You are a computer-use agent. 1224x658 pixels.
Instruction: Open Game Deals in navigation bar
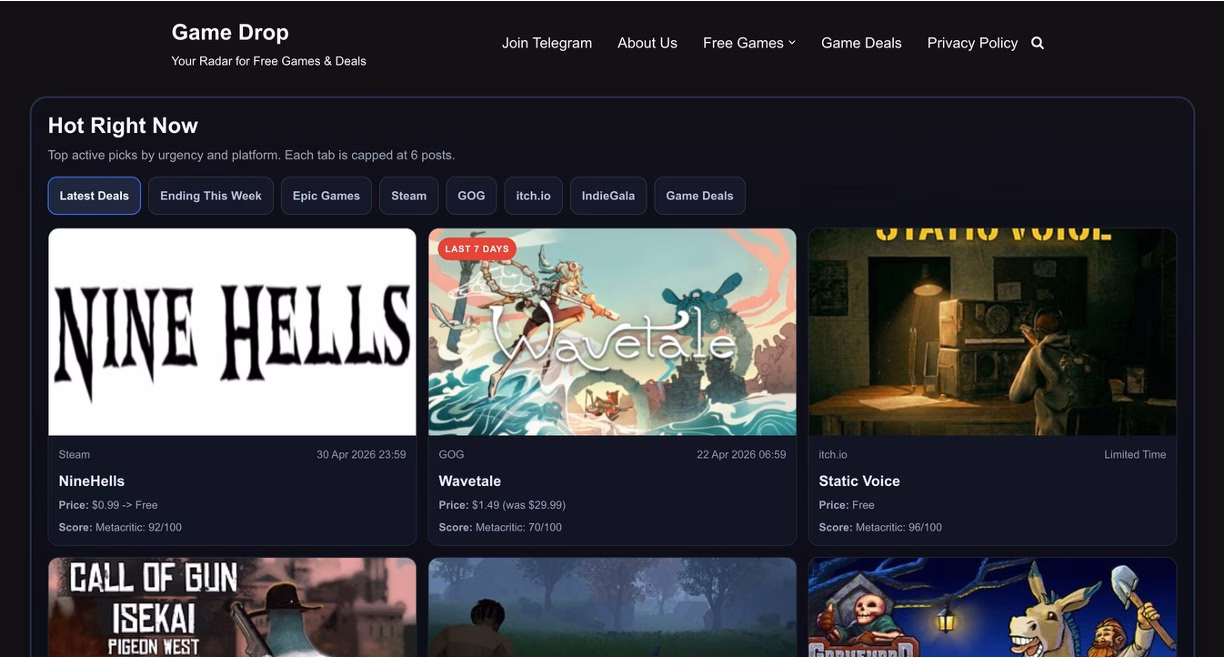(861, 43)
